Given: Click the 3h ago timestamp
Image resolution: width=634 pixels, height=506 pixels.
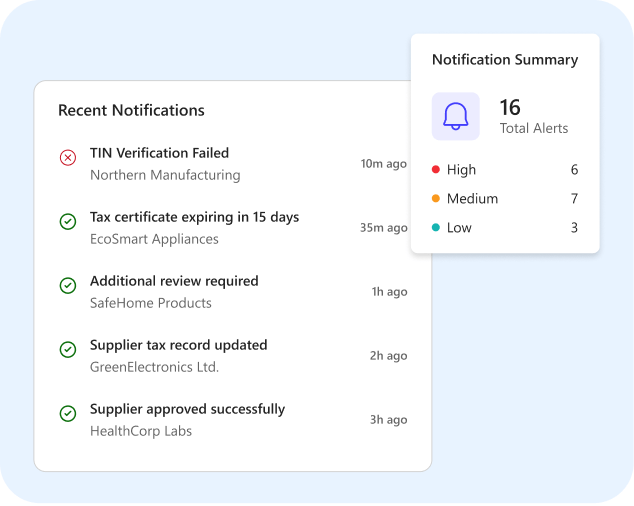Looking at the screenshot, I should click(389, 419).
